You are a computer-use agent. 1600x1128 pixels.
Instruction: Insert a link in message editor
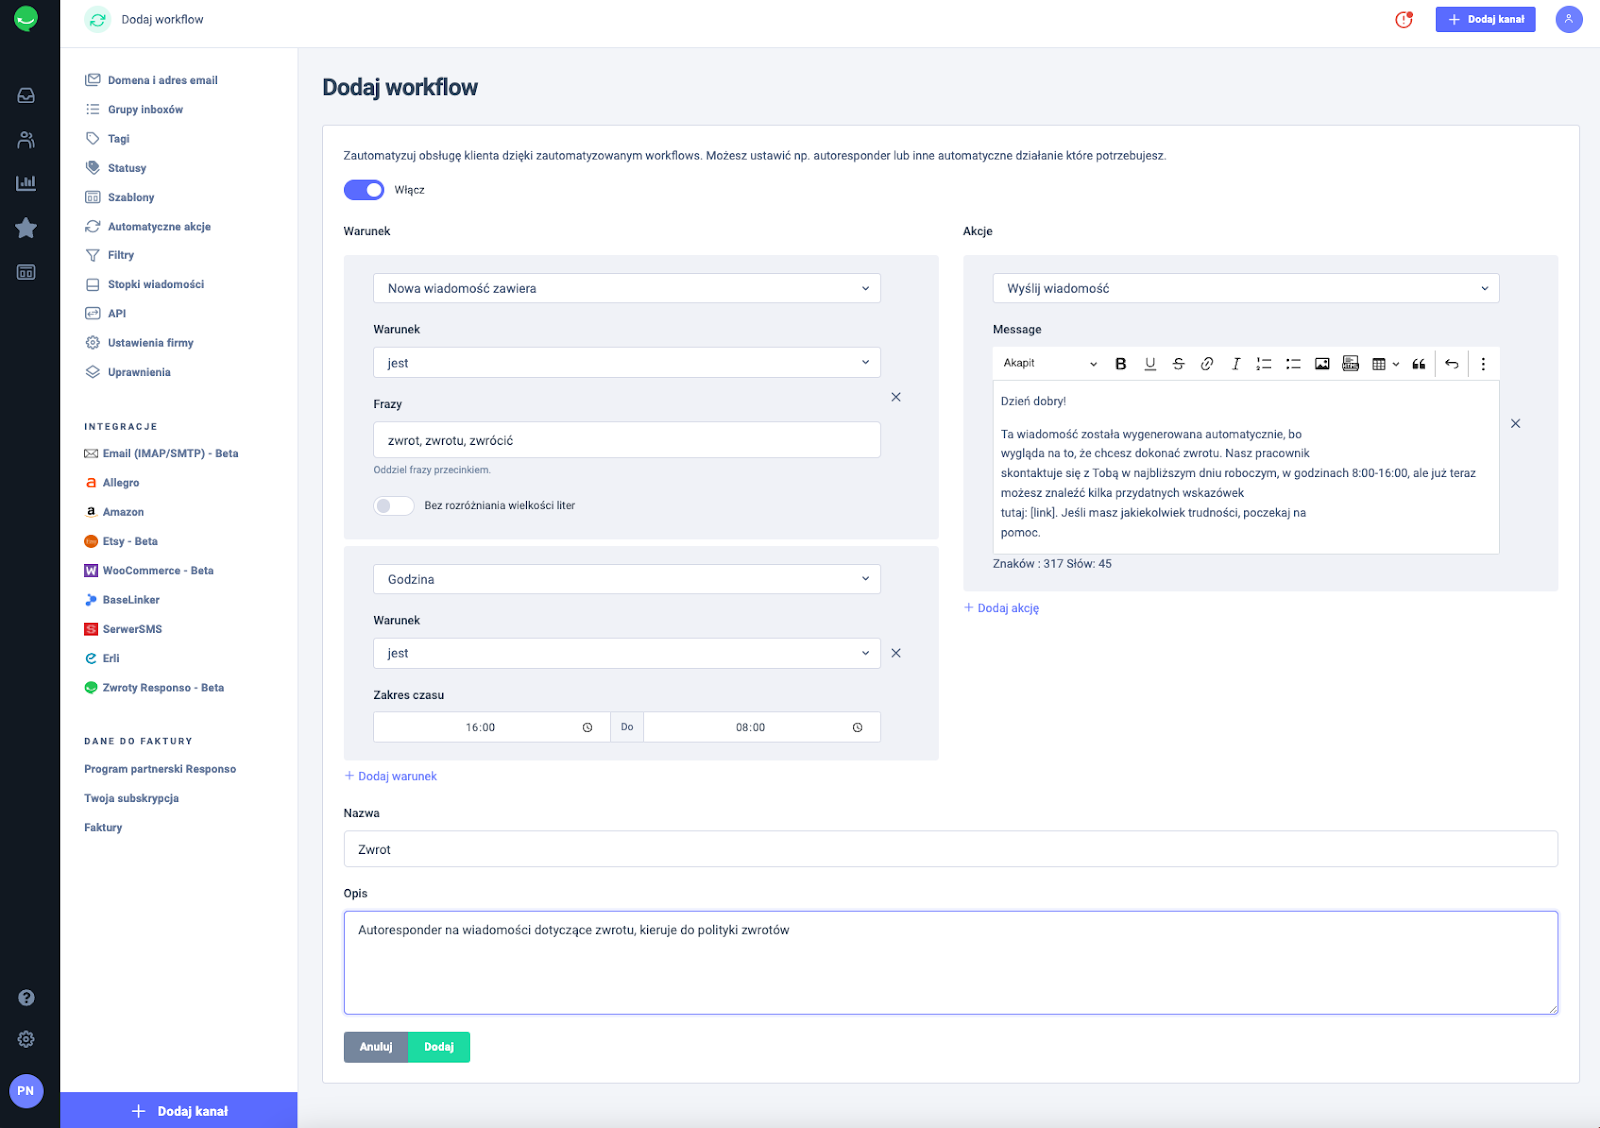point(1207,364)
